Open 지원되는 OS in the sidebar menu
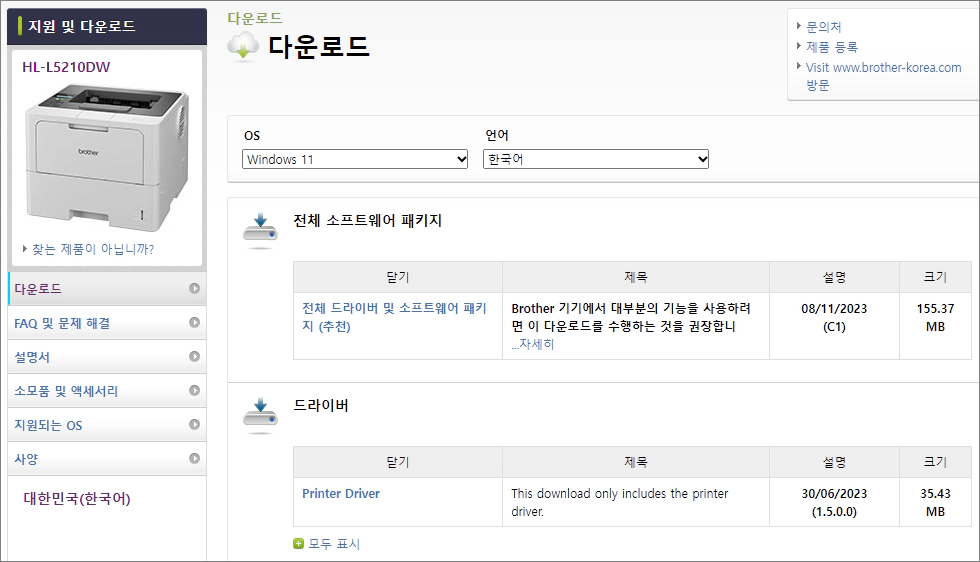Screen dimensions: 980x562 [x=107, y=425]
